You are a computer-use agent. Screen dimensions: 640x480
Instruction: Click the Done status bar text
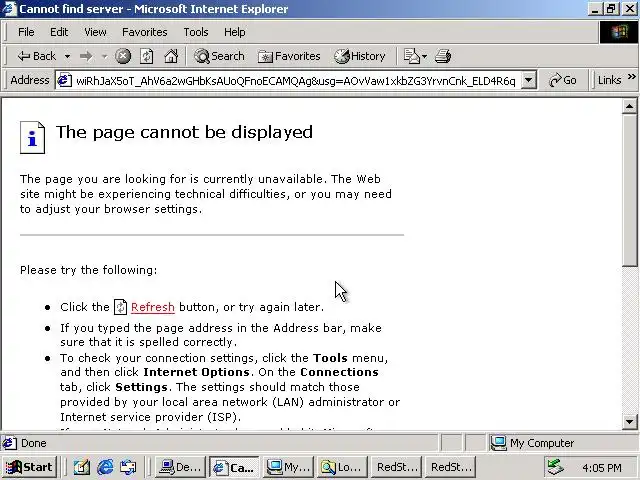[x=33, y=443]
